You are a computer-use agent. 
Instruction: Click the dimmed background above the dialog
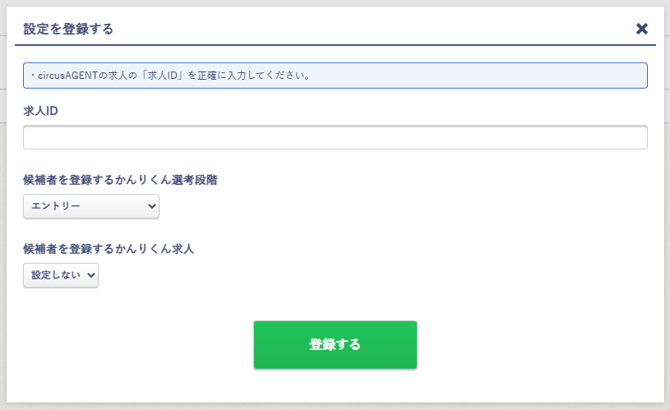point(335,3)
